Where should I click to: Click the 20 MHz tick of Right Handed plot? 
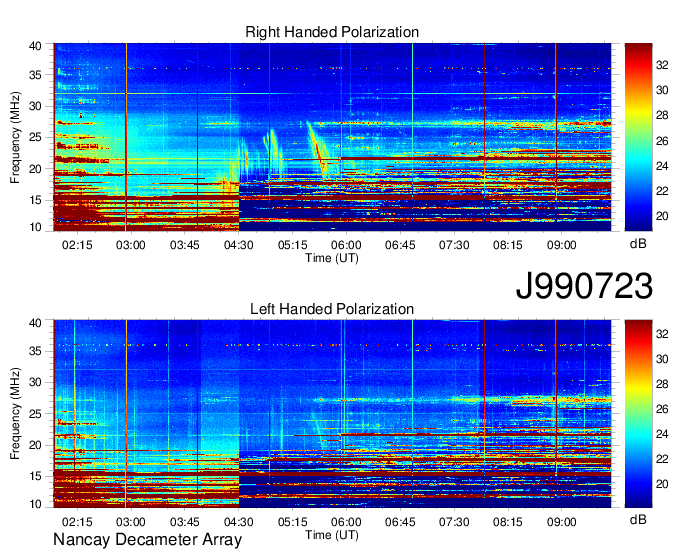35,169
